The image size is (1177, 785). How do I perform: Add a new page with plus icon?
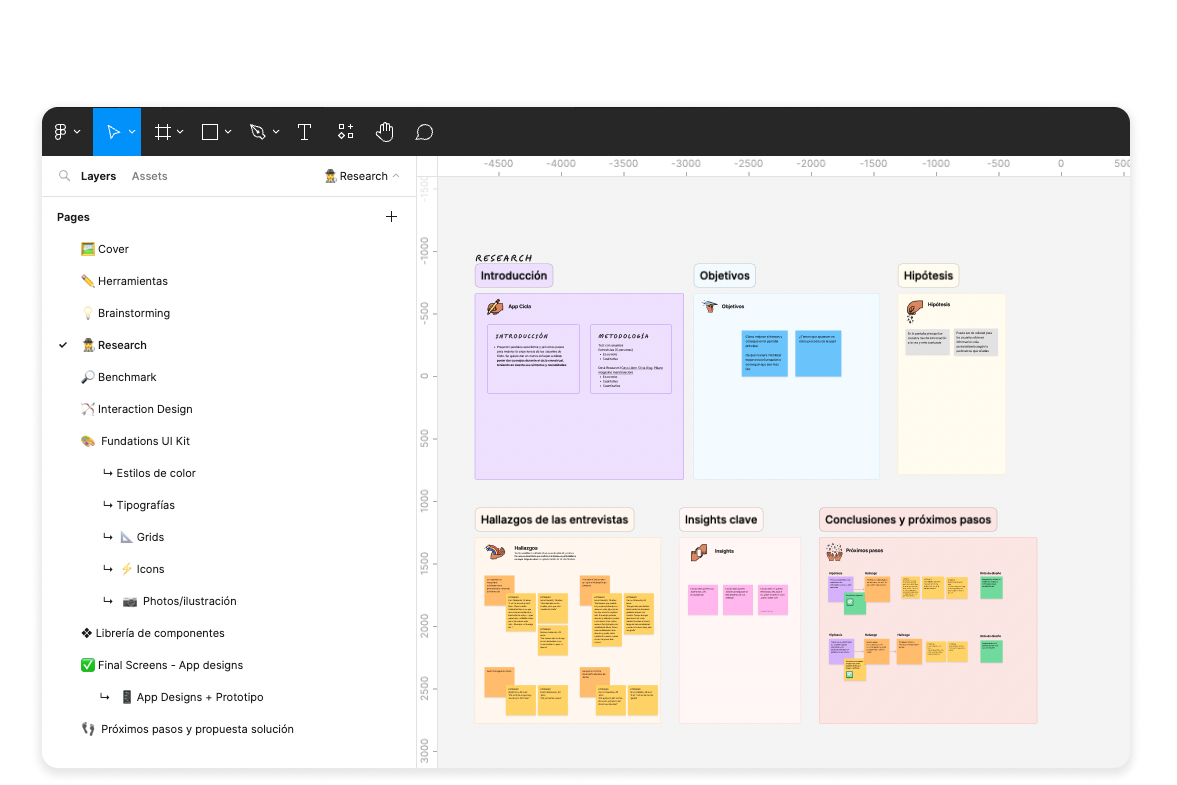(x=391, y=217)
